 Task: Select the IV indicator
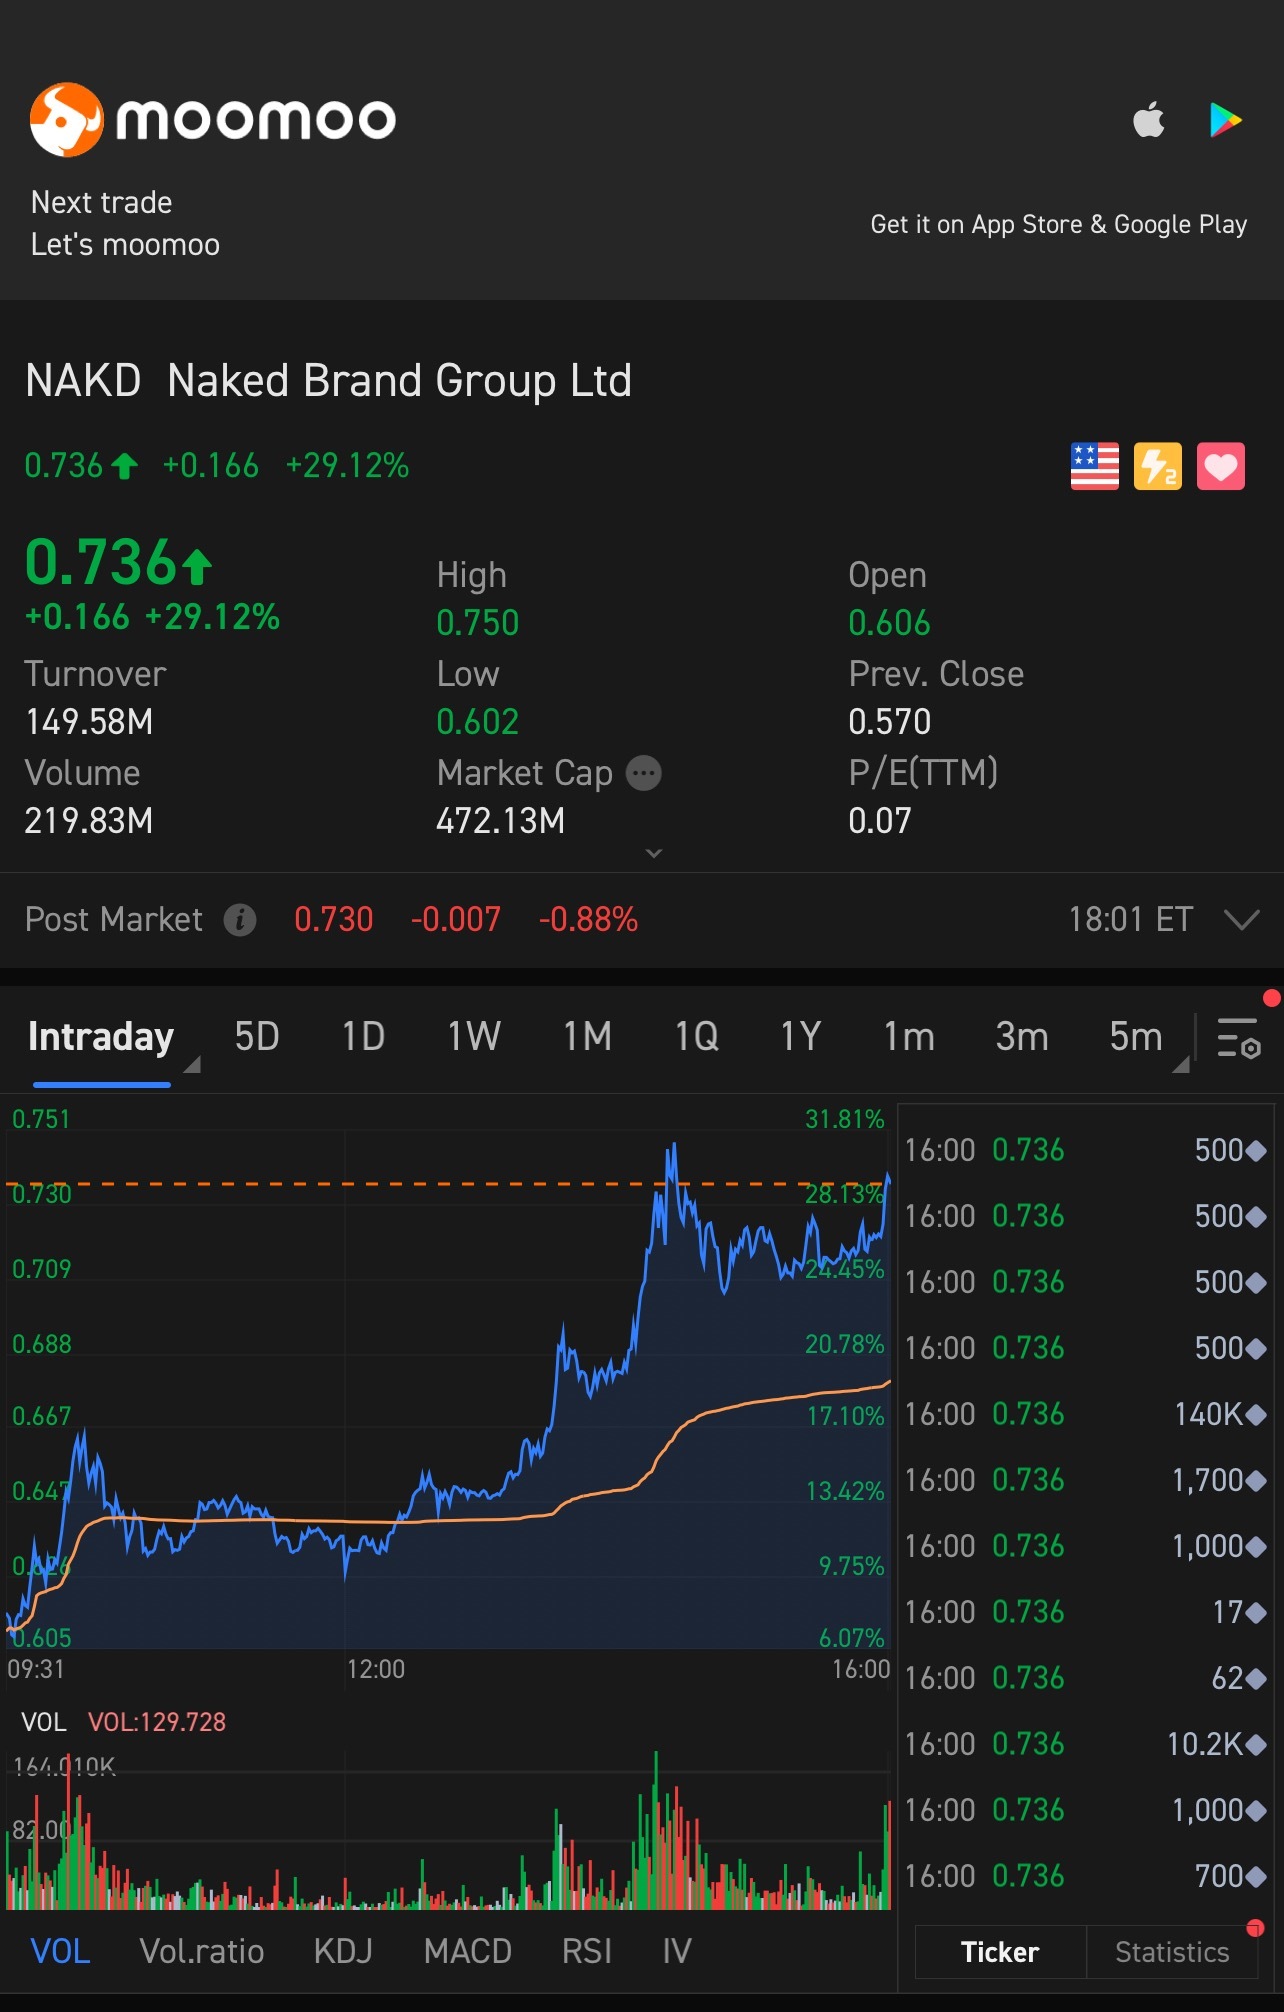coord(677,1951)
